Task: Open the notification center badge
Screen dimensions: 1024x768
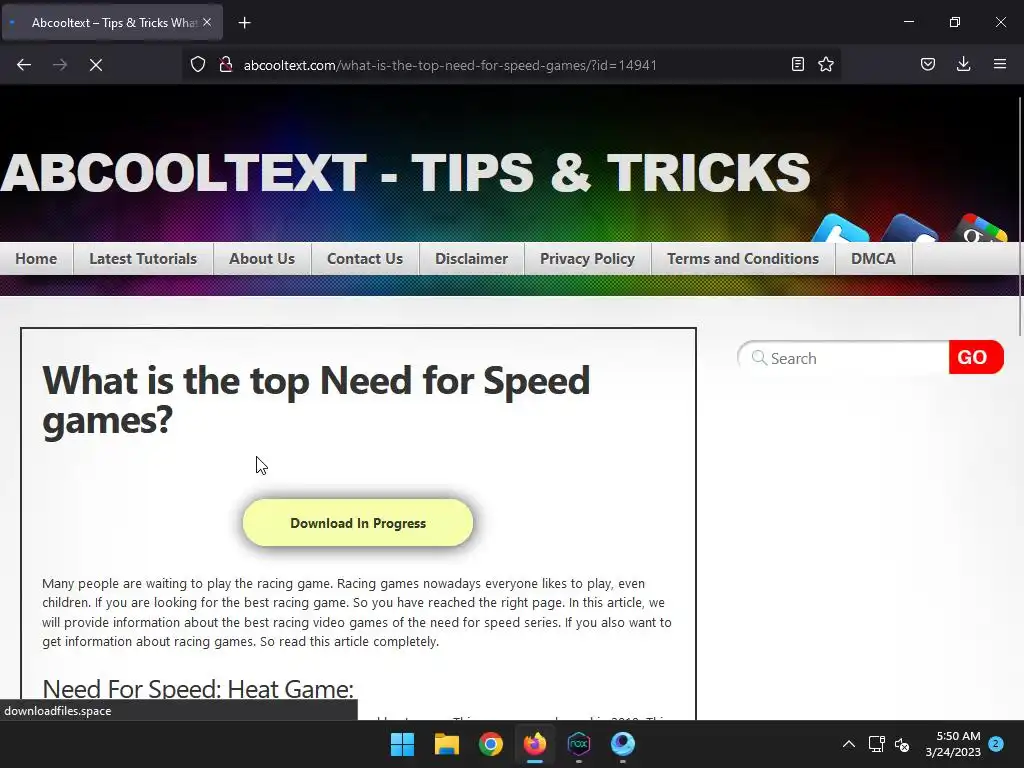Action: tap(996, 743)
